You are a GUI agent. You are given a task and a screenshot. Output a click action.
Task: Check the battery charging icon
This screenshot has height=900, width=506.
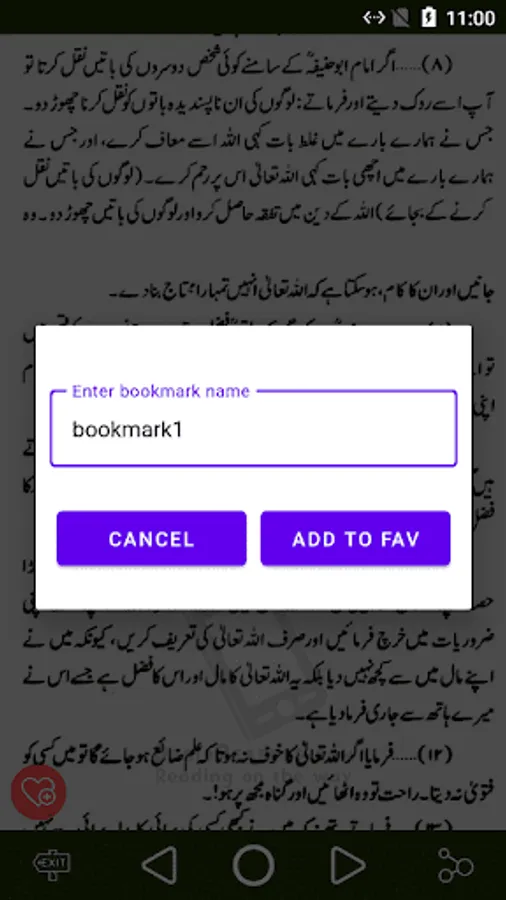point(429,17)
